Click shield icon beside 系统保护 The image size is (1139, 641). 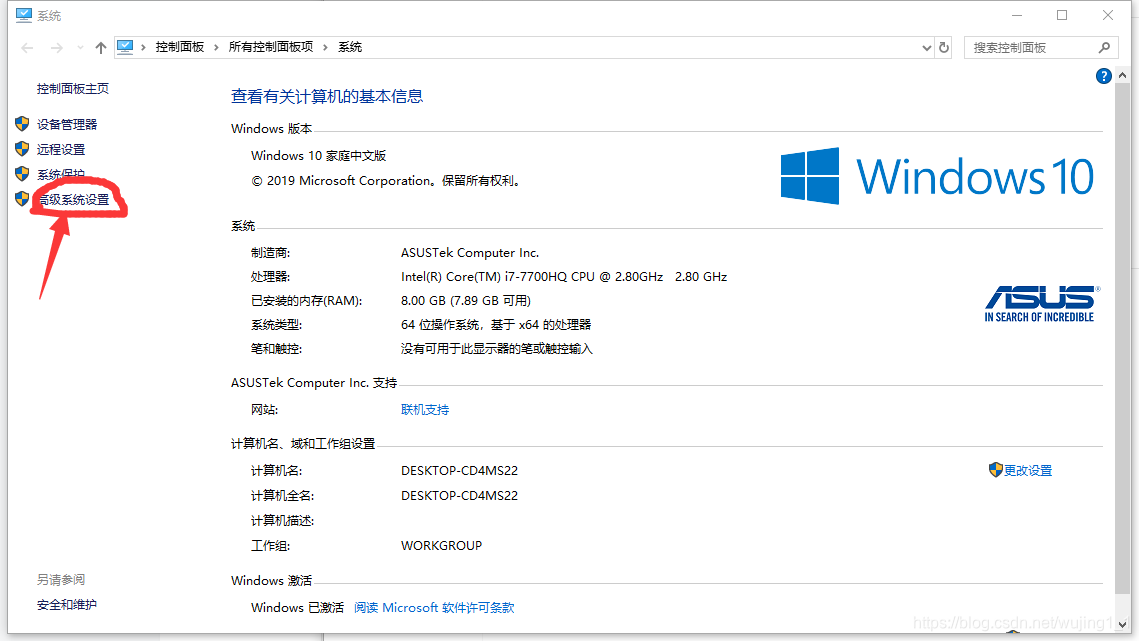point(22,174)
